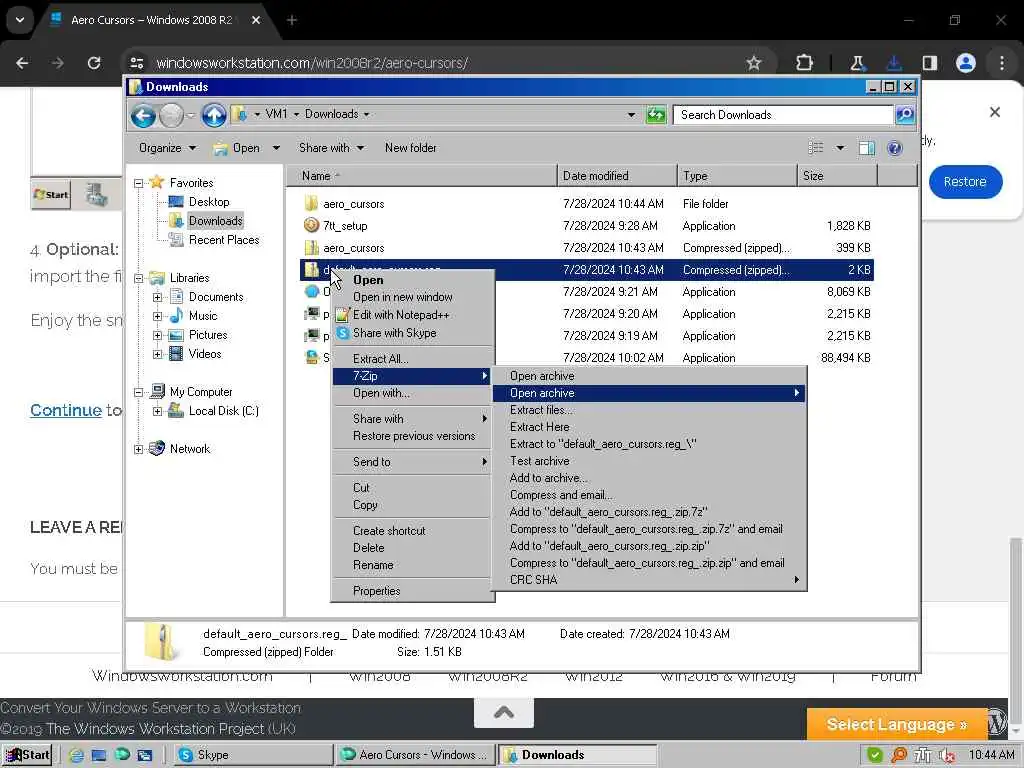Viewport: 1024px width, 768px height.
Task: Select the 7tt_setup application icon
Action: pos(312,226)
